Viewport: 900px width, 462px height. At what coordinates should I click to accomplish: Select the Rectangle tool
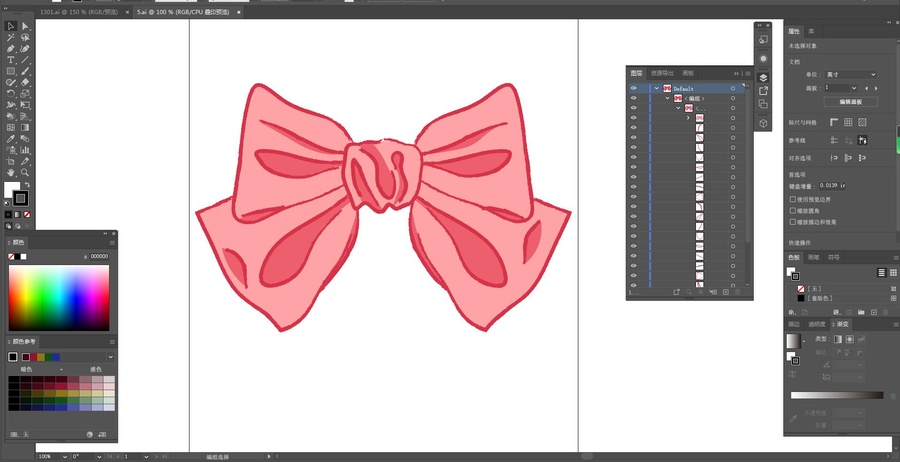point(11,71)
